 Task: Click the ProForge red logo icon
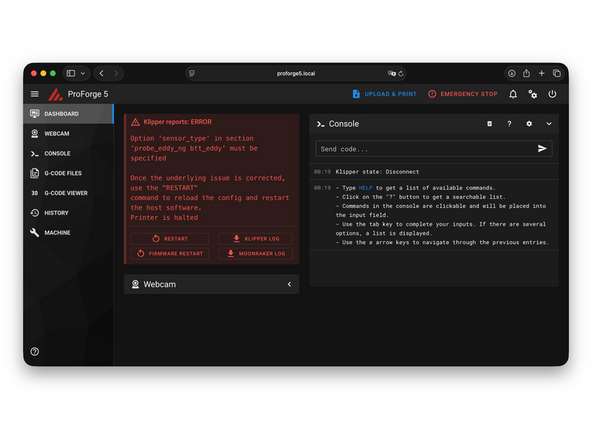pos(55,94)
